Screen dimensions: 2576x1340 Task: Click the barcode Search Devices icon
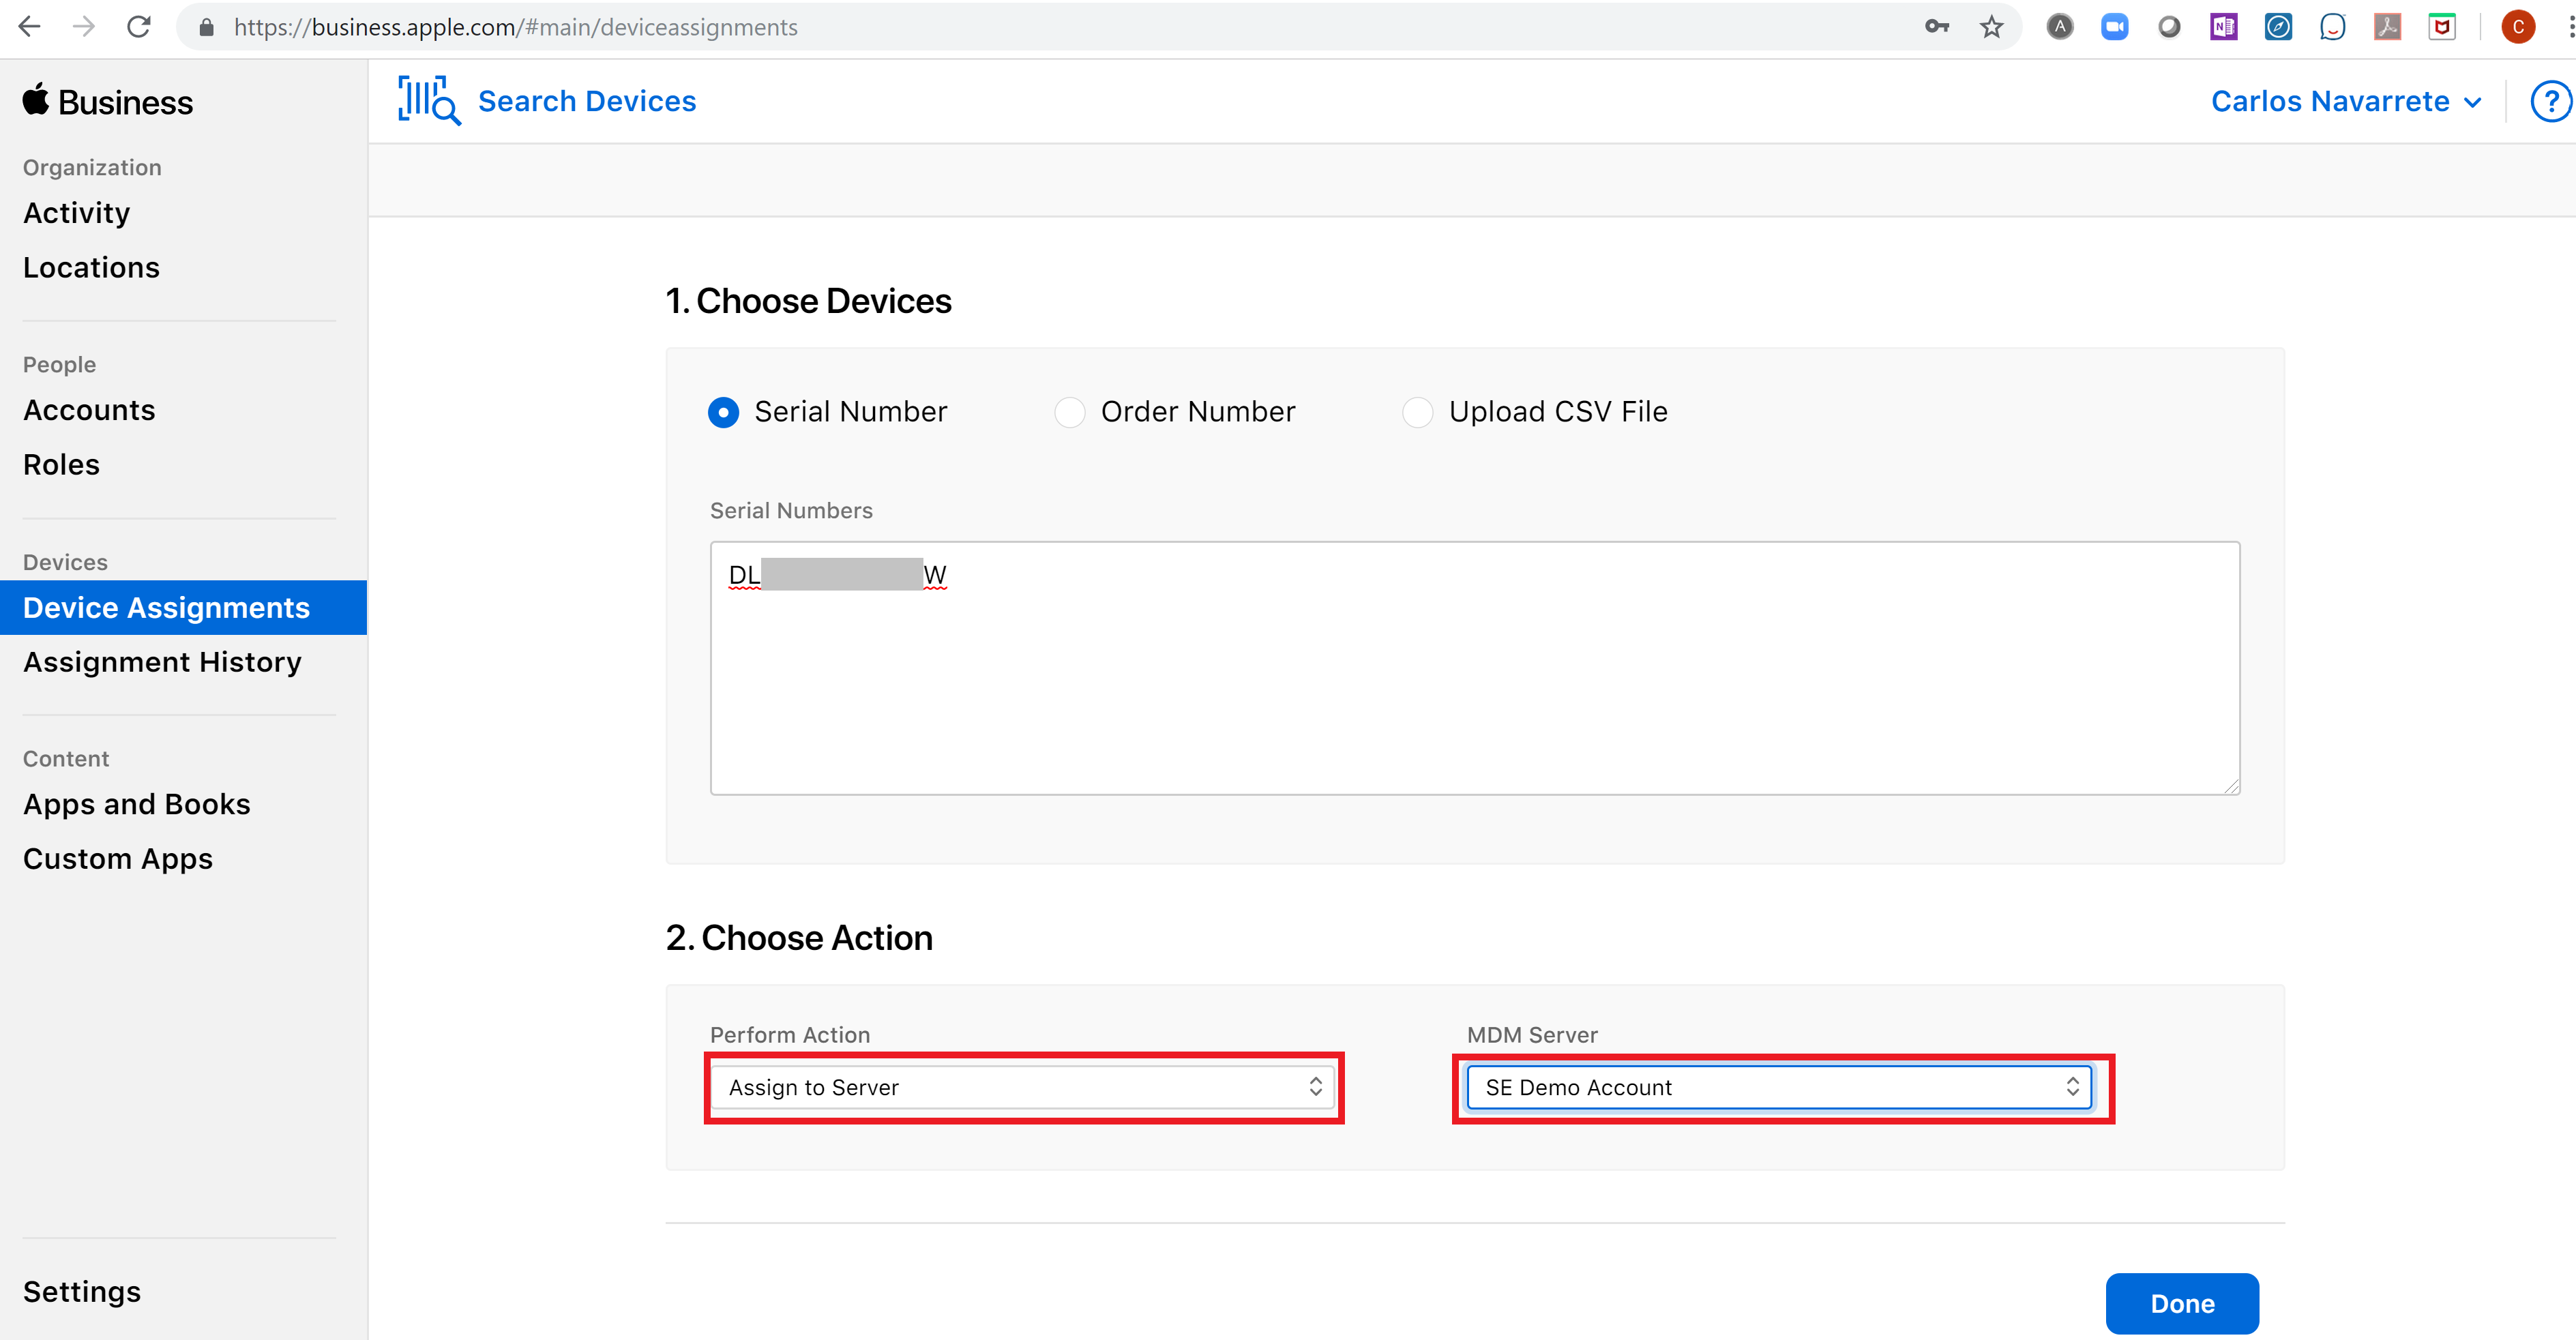click(429, 100)
